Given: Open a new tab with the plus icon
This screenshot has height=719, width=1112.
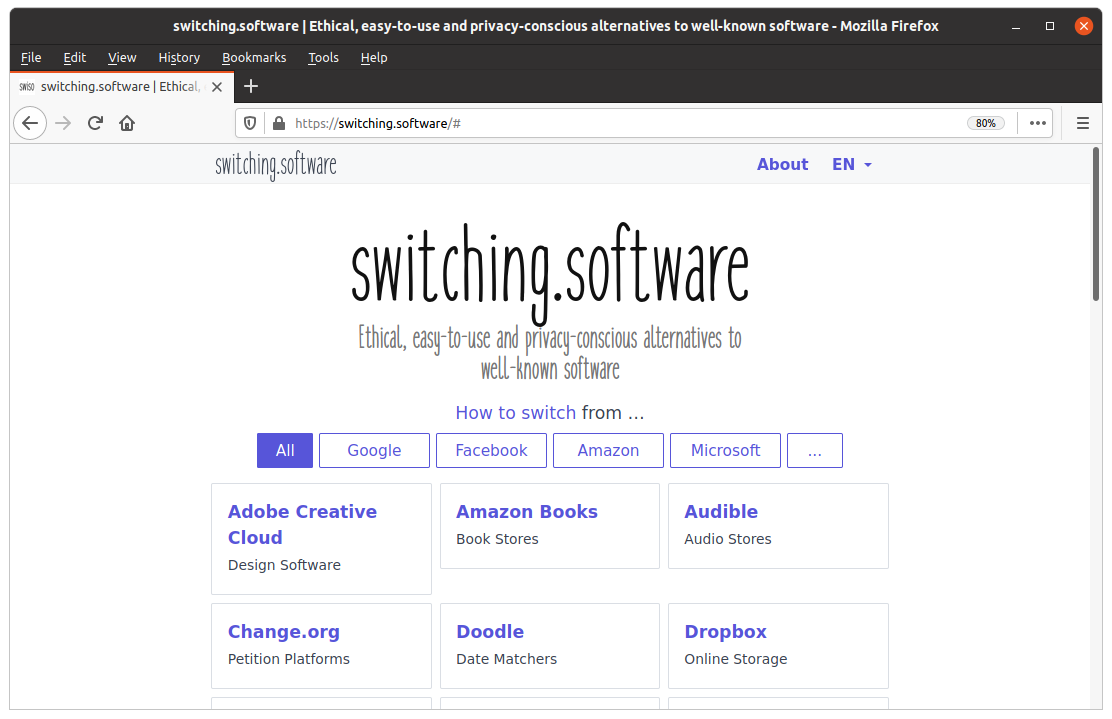Looking at the screenshot, I should pyautogui.click(x=250, y=87).
